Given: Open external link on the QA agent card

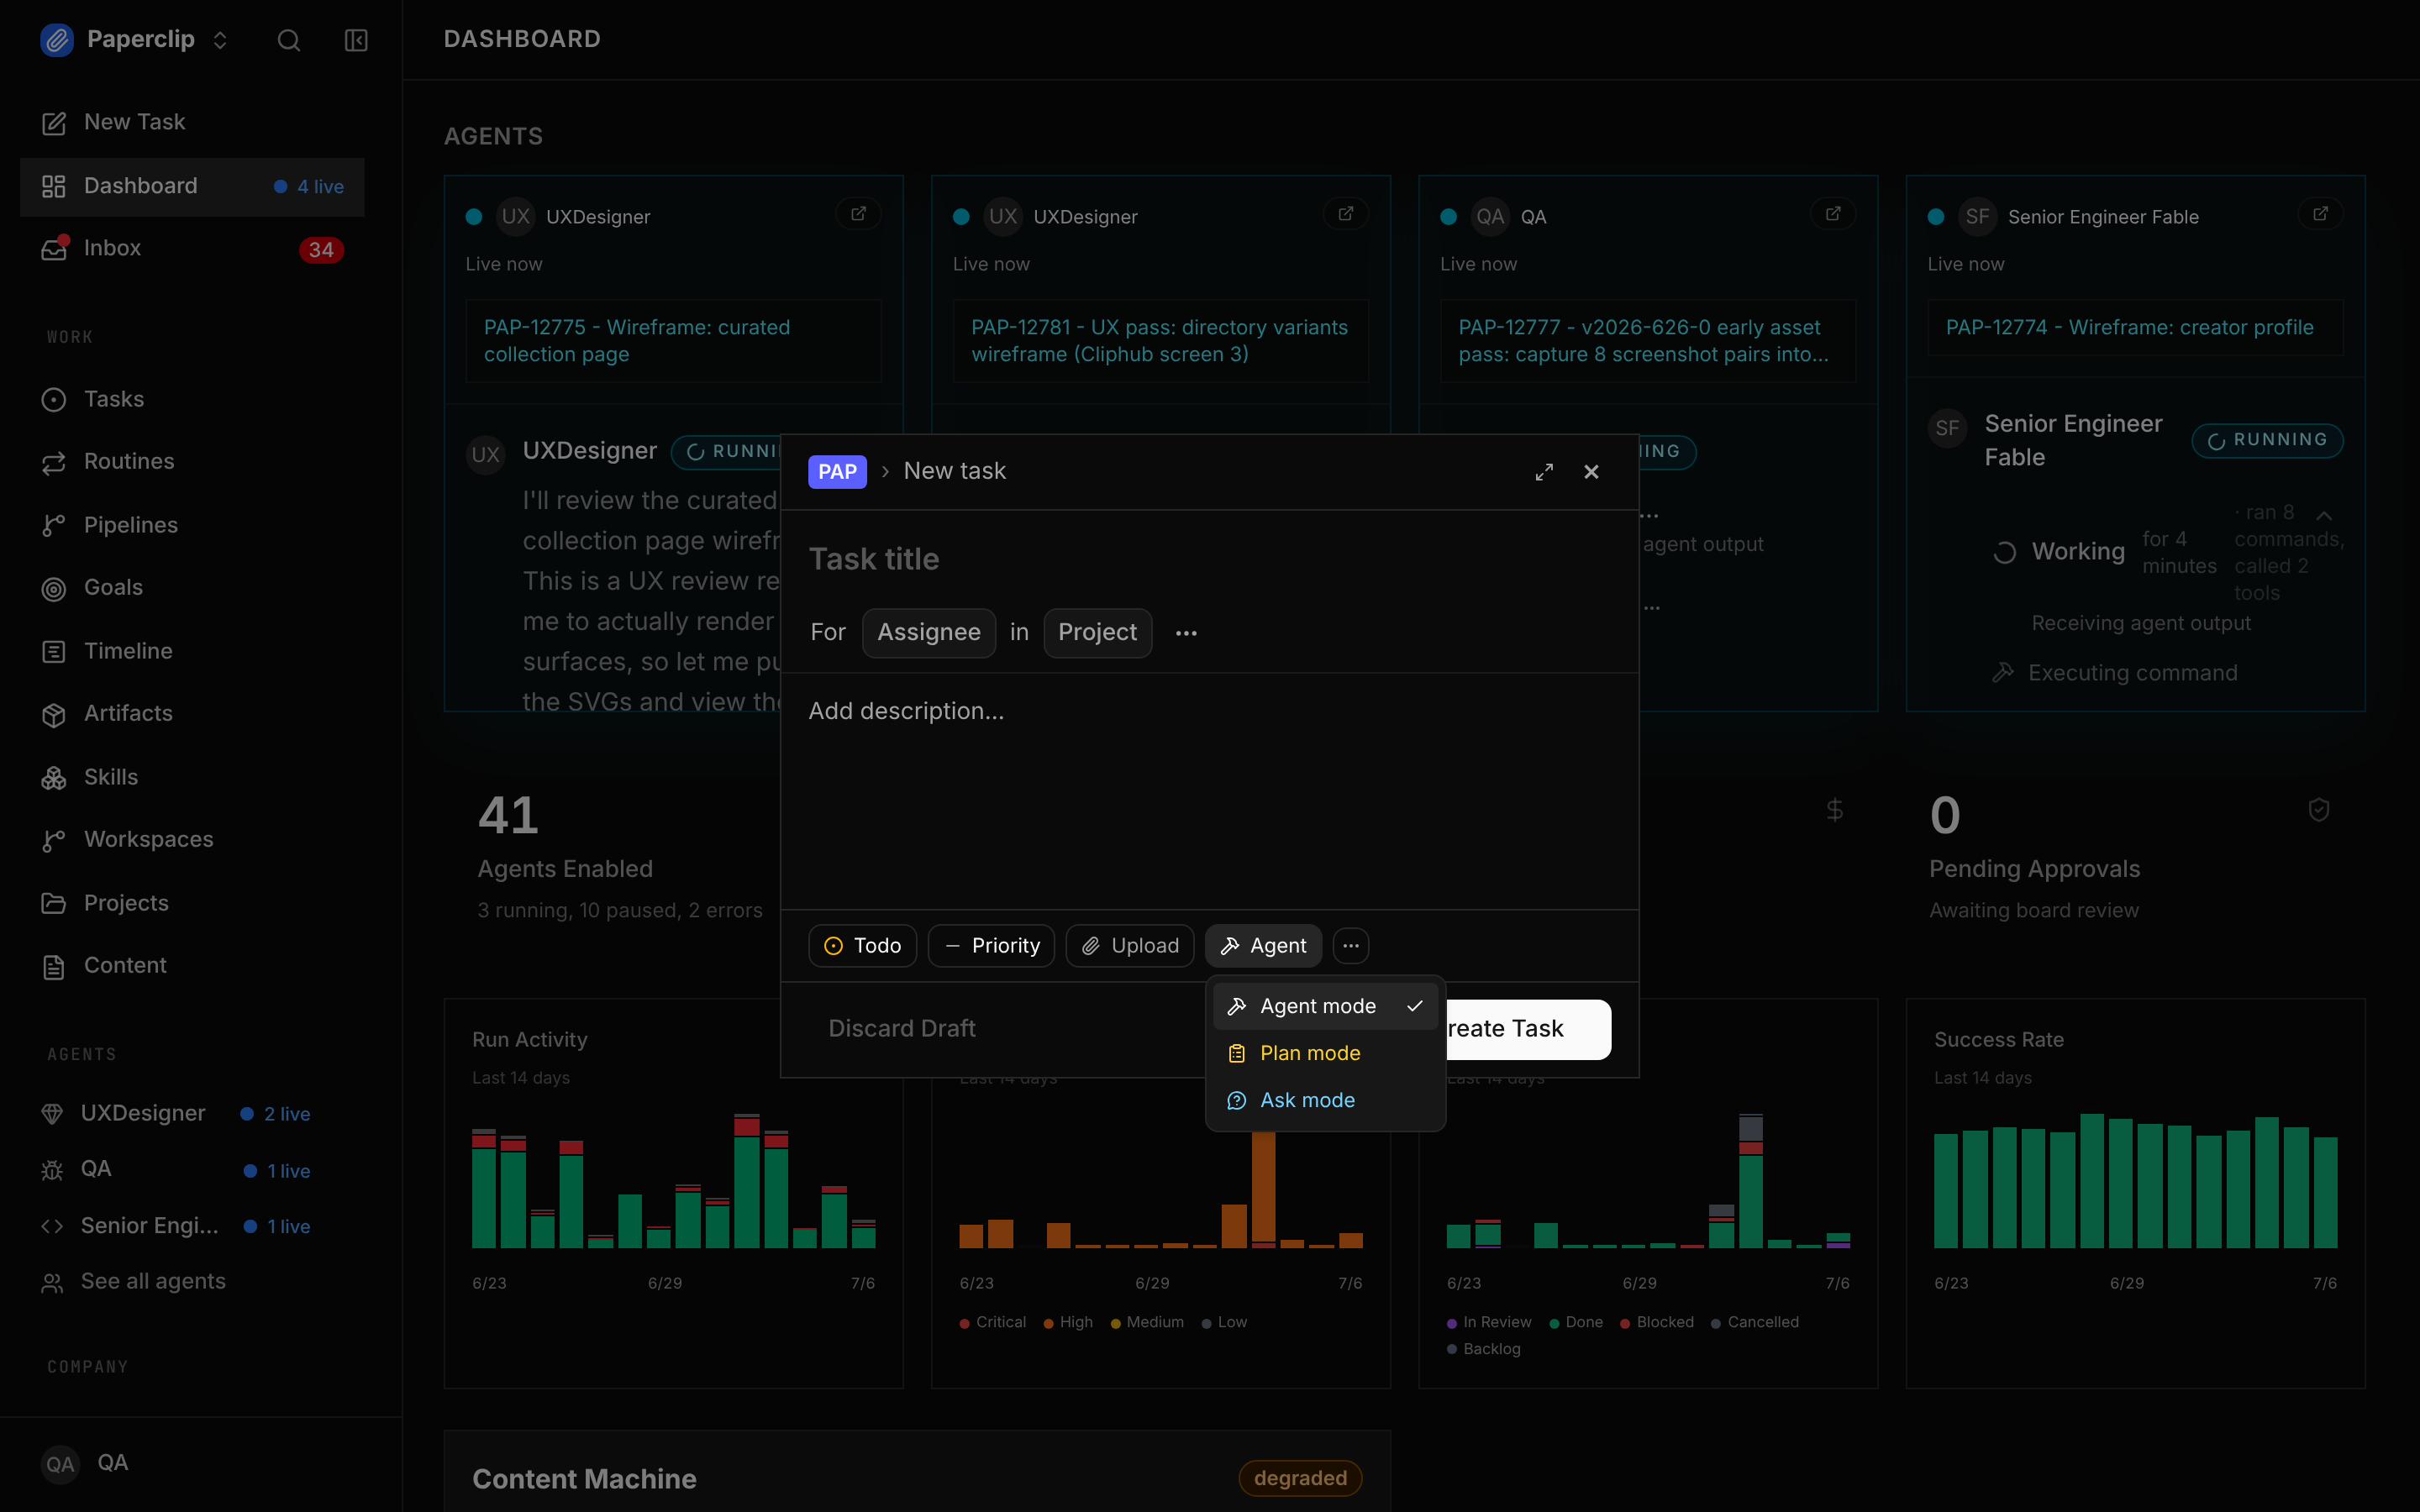Looking at the screenshot, I should pos(1833,214).
